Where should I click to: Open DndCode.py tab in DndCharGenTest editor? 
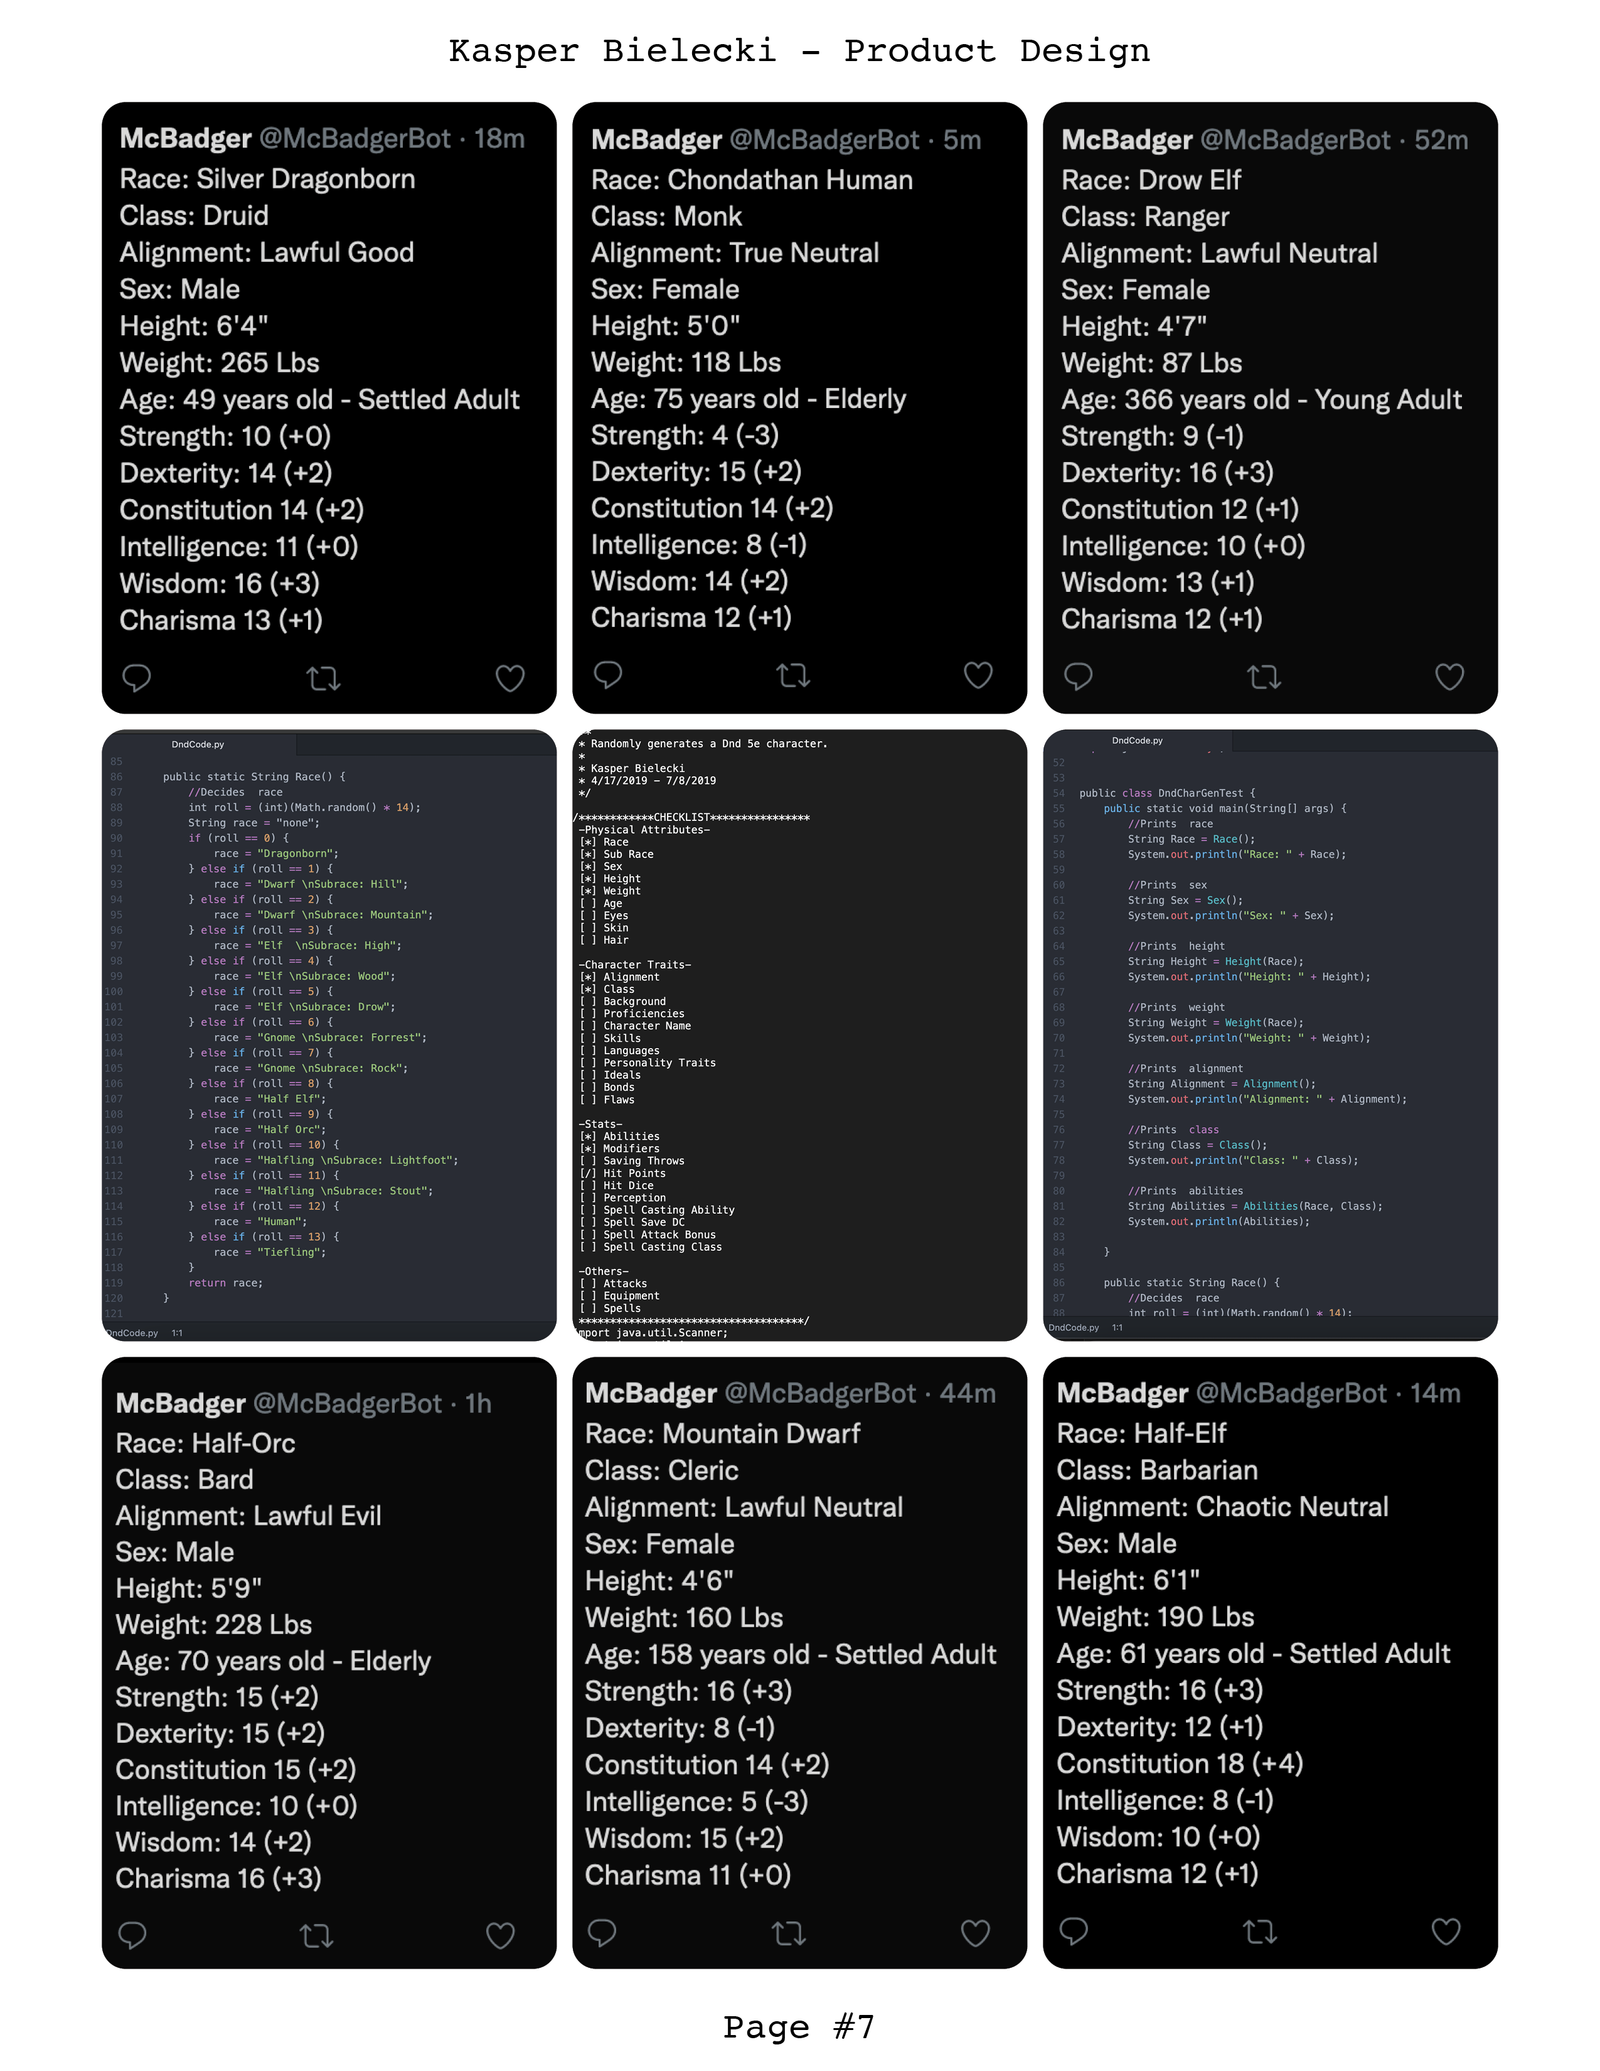[1138, 741]
